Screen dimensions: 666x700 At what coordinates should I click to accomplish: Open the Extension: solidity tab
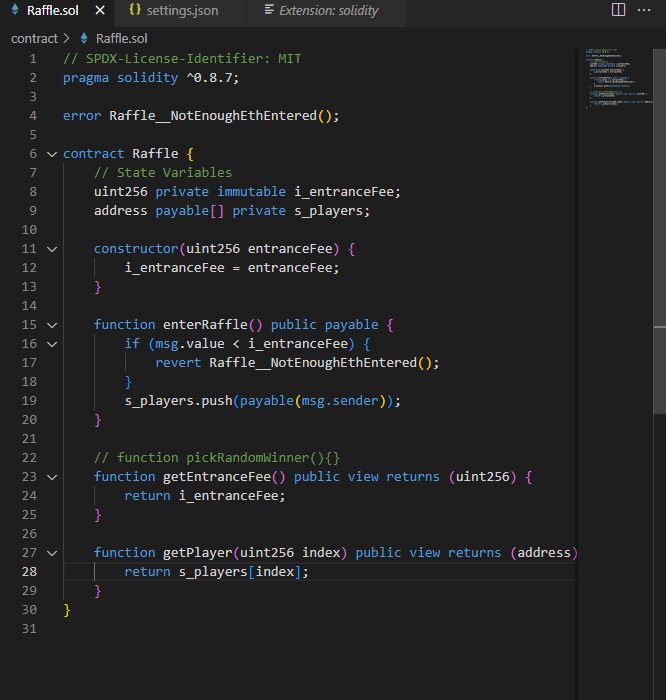coord(327,11)
